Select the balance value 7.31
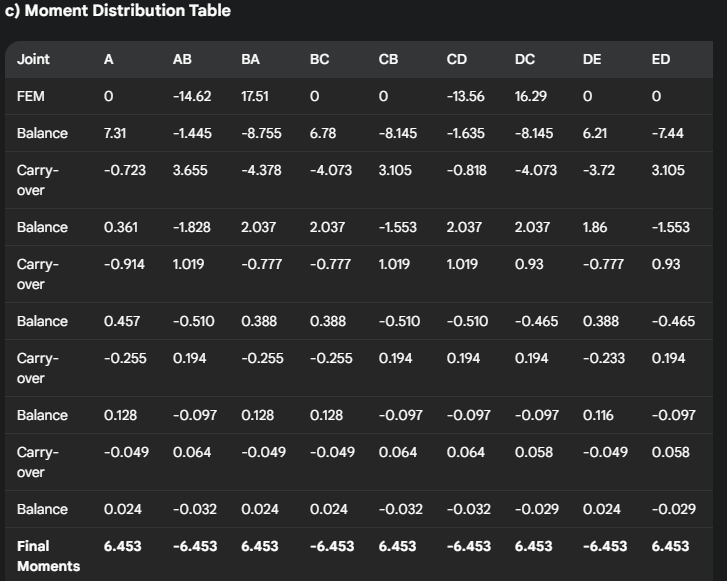Screen dimensions: 727x581 click(x=115, y=133)
